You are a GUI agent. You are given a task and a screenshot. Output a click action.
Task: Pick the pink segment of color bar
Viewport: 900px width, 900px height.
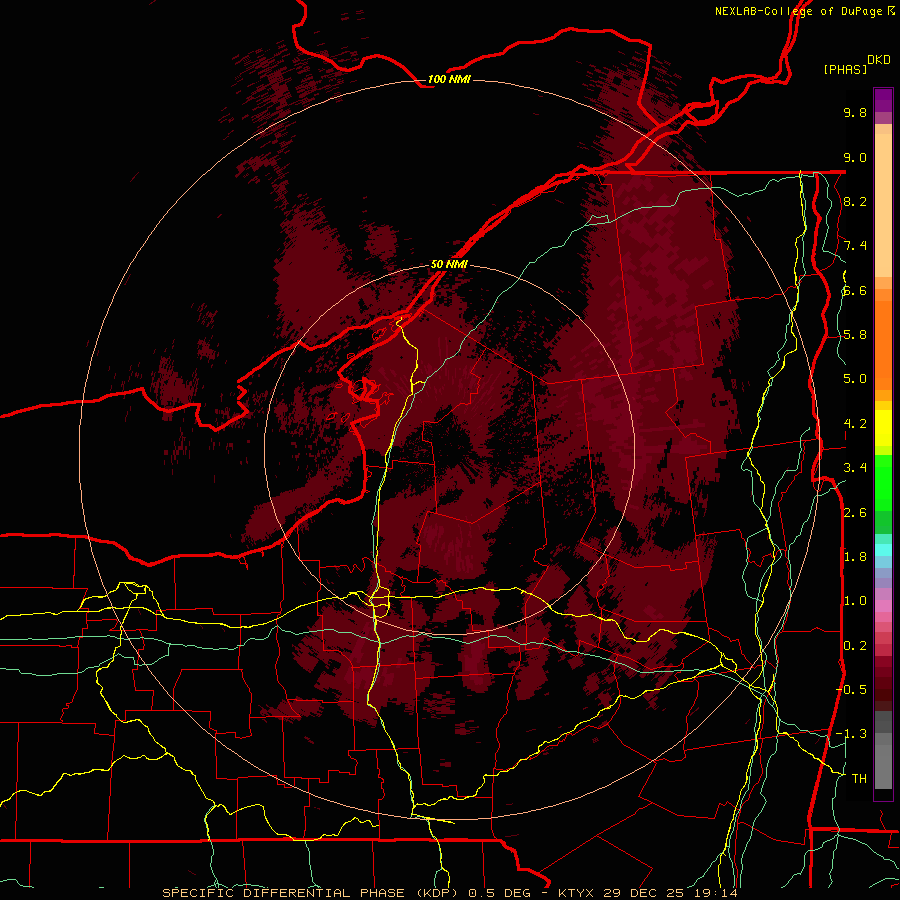883,606
